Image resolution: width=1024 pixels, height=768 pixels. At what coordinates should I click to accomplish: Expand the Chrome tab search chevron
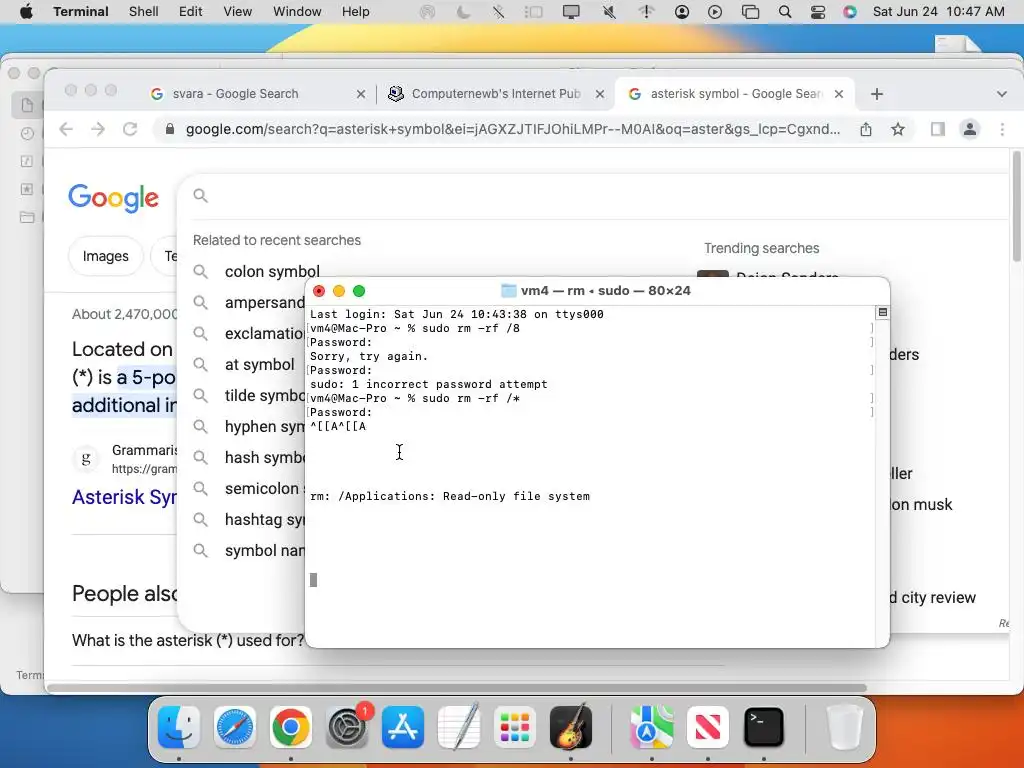coord(1001,94)
